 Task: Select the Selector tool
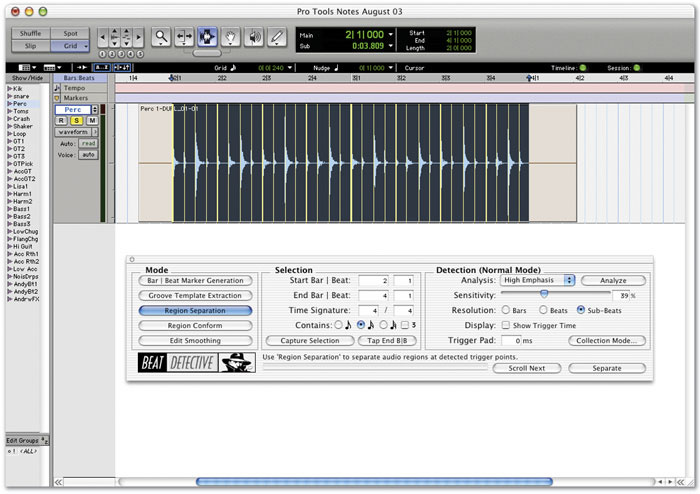coord(207,37)
